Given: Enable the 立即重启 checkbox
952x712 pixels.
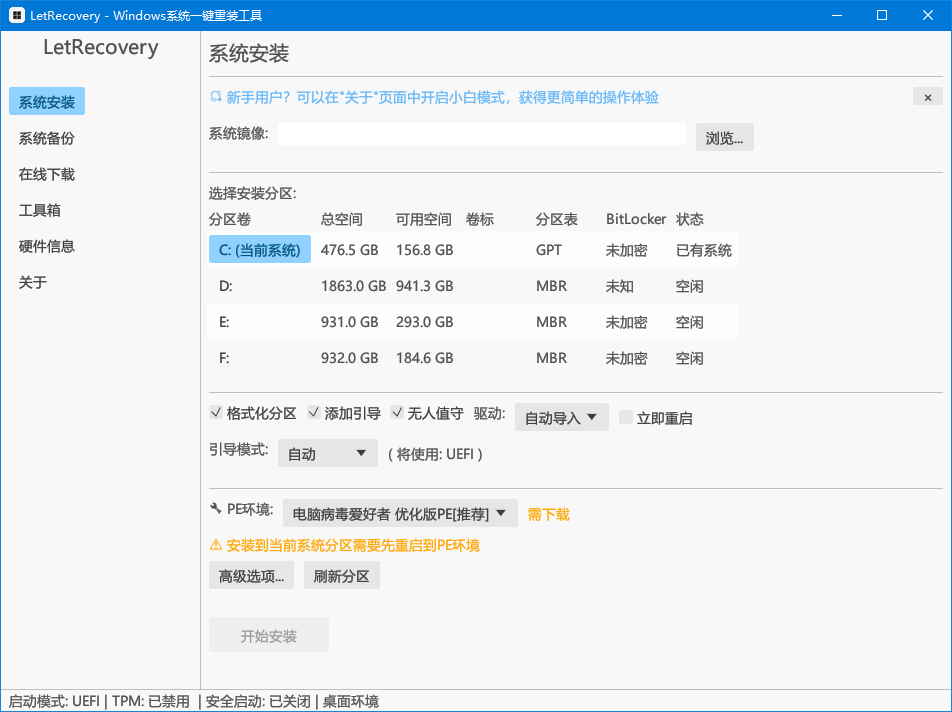Looking at the screenshot, I should [626, 417].
